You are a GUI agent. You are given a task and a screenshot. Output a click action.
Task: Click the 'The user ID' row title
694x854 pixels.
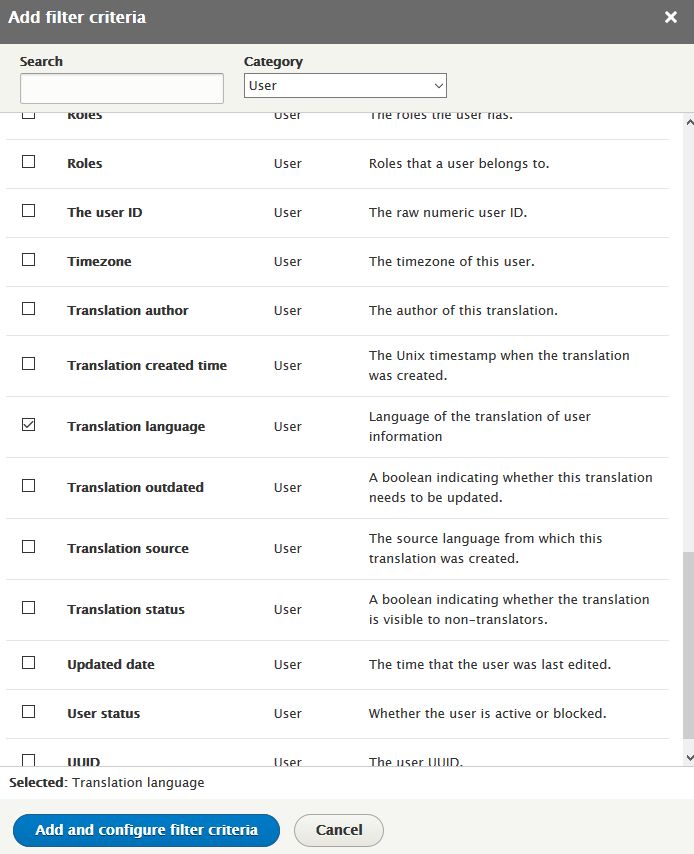pyautogui.click(x=105, y=212)
